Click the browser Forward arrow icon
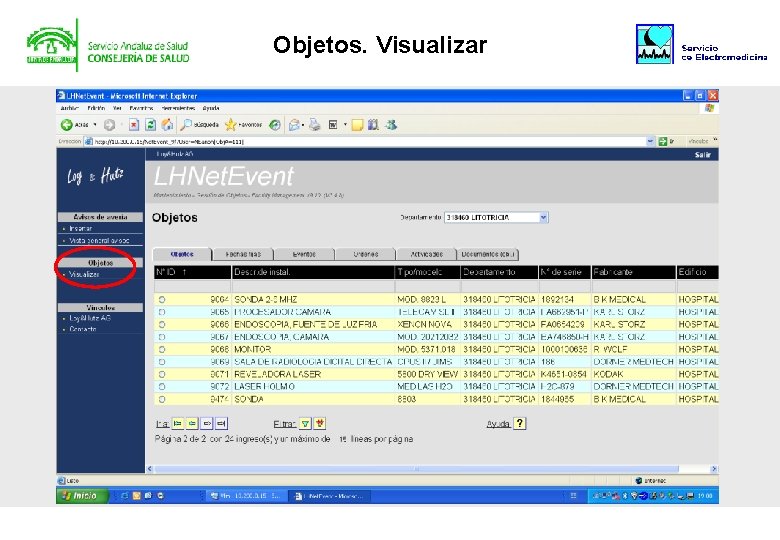Screen dimensions: 780x540 (x=109, y=125)
